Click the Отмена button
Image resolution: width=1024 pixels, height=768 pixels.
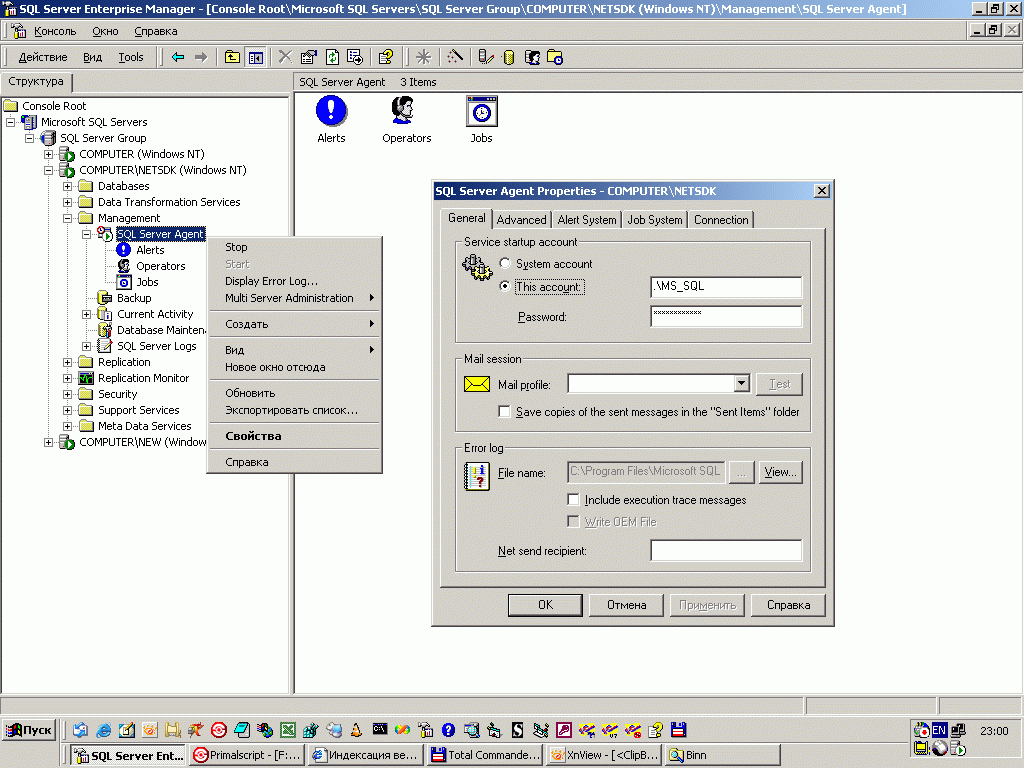[x=626, y=605]
